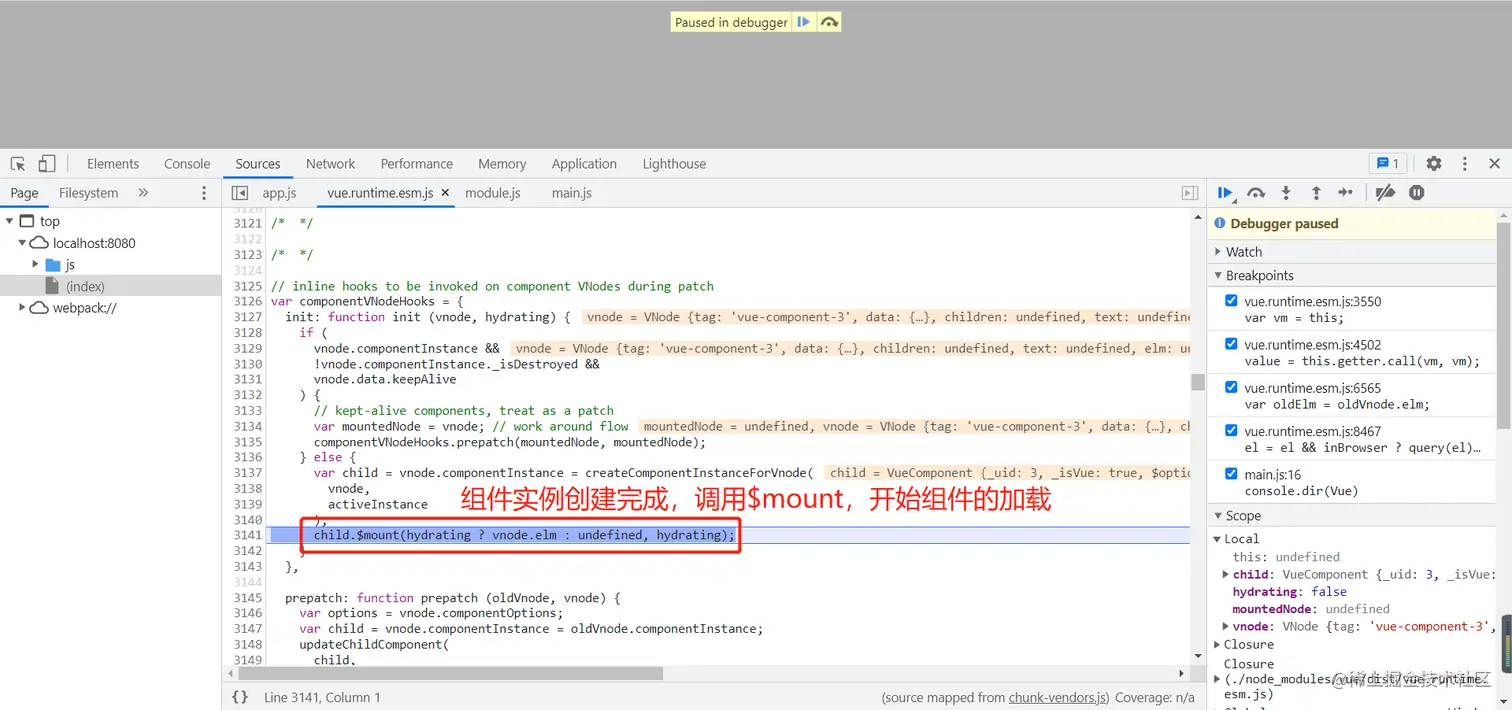Expand the webpack:// tree node

click(x=22, y=308)
